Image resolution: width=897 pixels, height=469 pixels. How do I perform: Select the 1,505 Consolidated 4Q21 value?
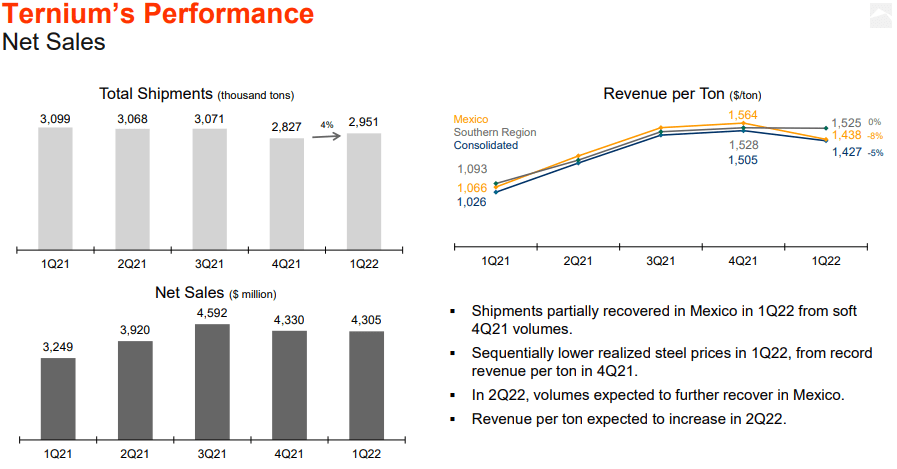pyautogui.click(x=743, y=160)
